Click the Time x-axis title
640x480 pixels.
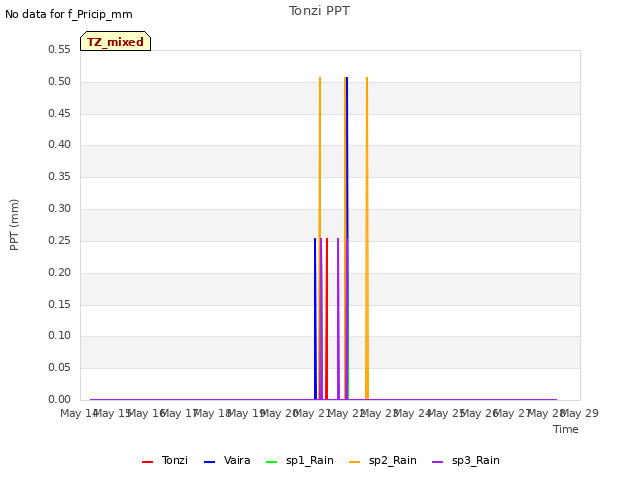pyautogui.click(x=566, y=429)
